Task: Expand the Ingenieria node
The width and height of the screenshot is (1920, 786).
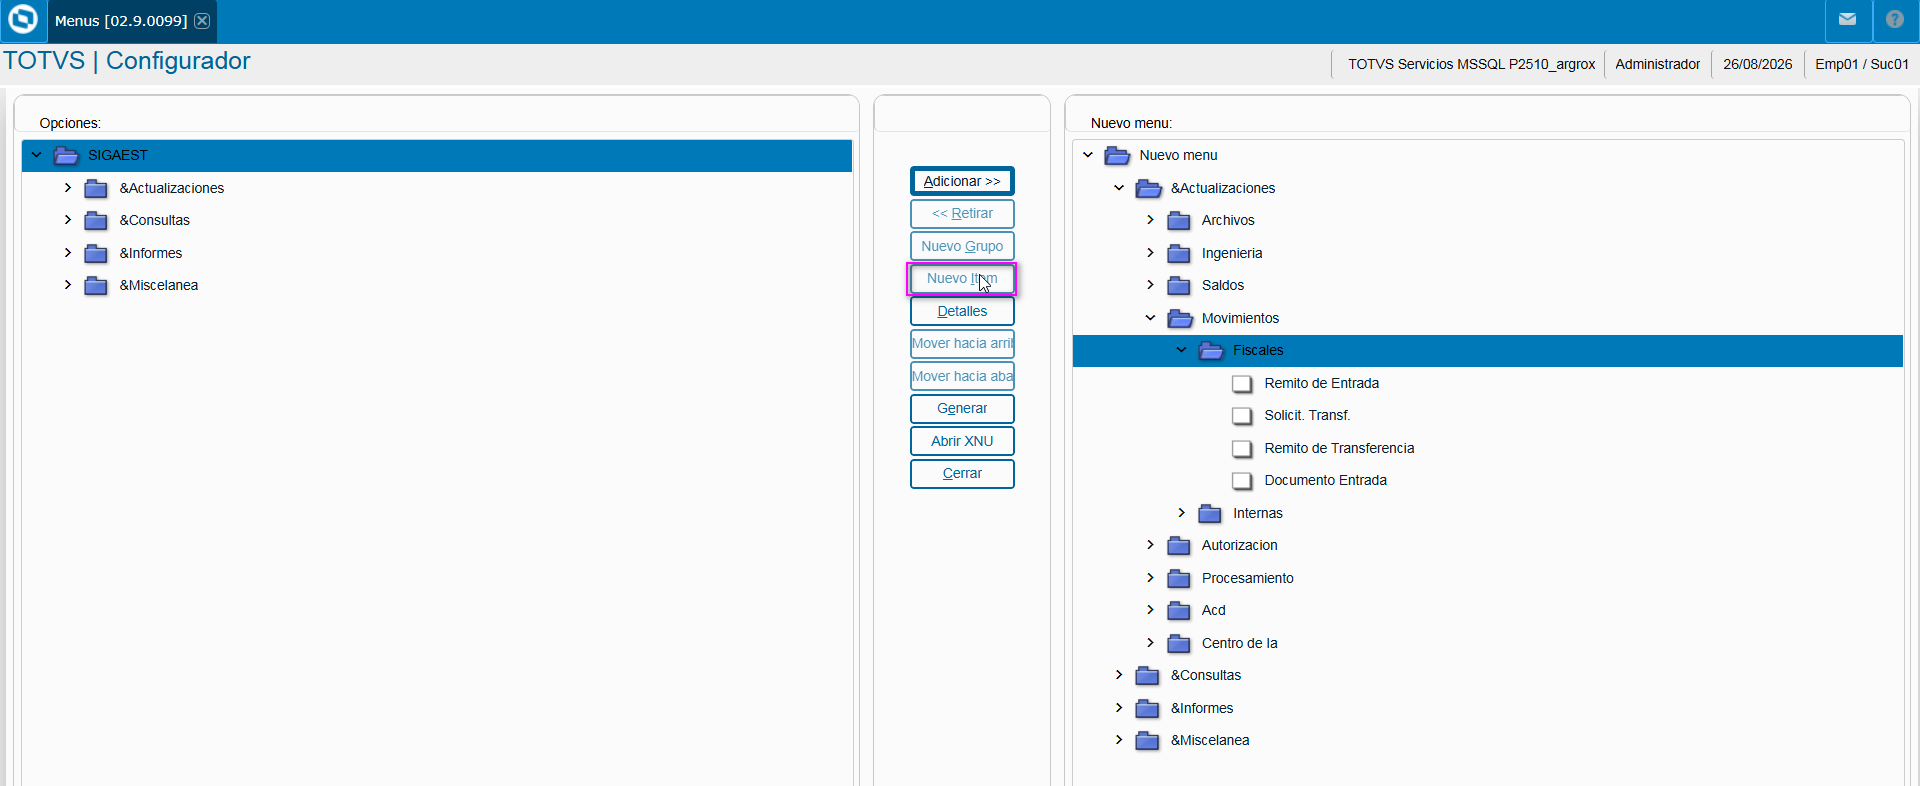Action: tap(1150, 253)
